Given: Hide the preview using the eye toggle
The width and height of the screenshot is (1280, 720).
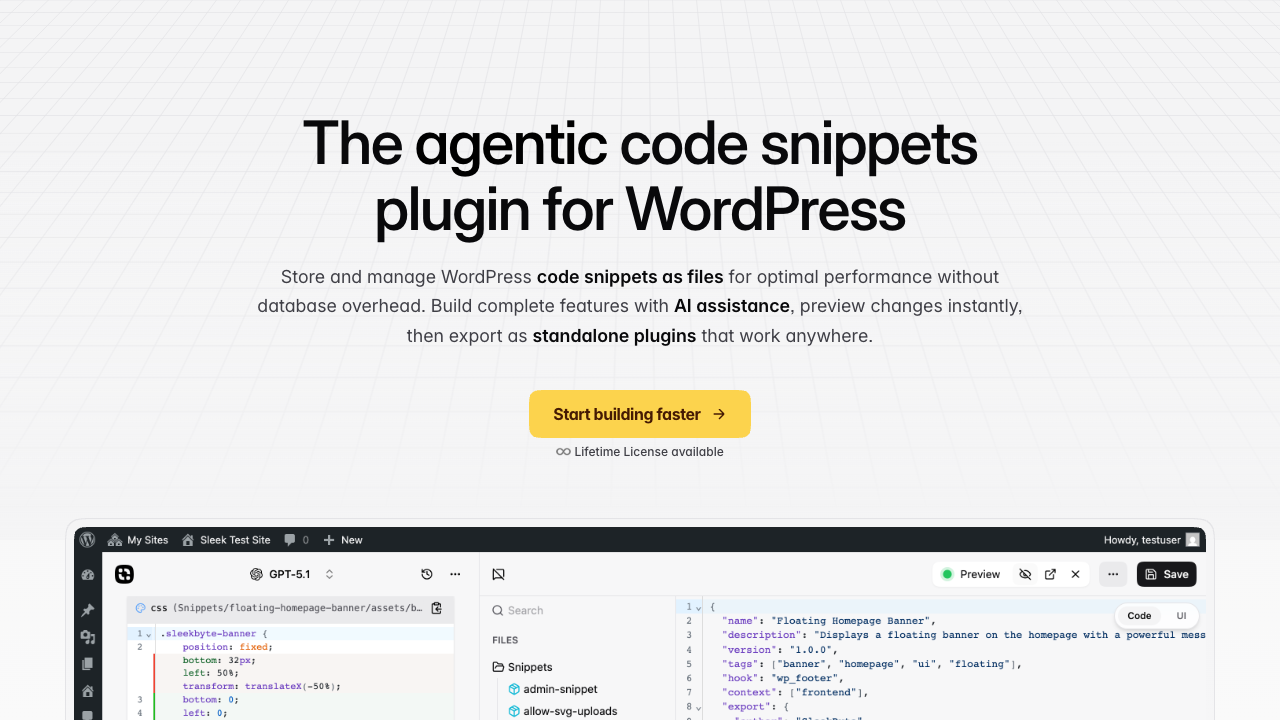Looking at the screenshot, I should tap(1025, 574).
